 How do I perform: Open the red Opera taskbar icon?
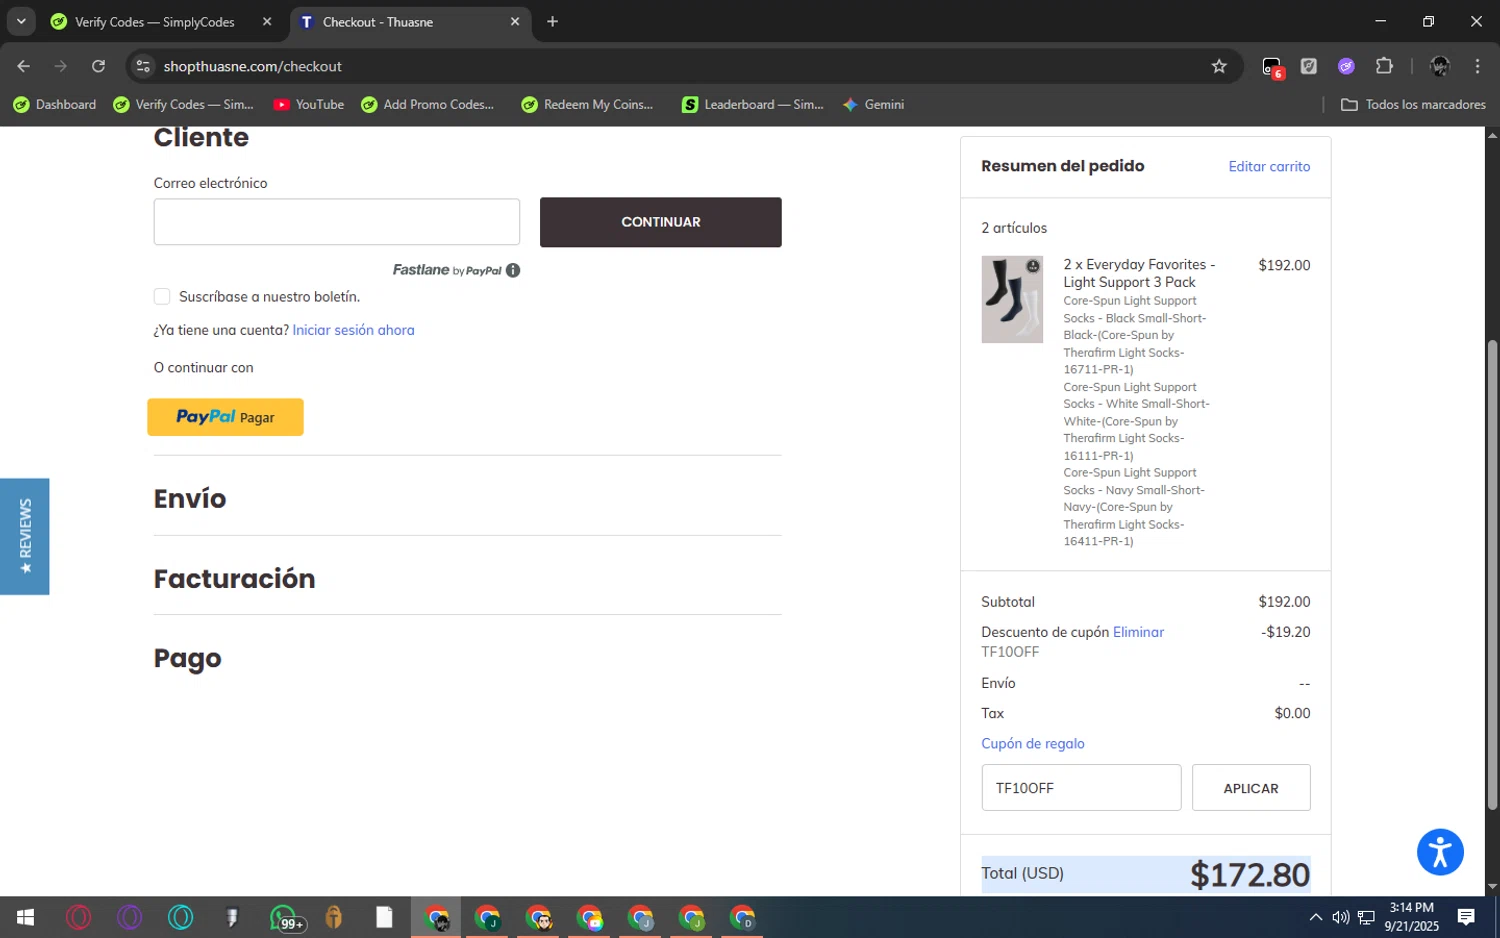pyautogui.click(x=78, y=917)
